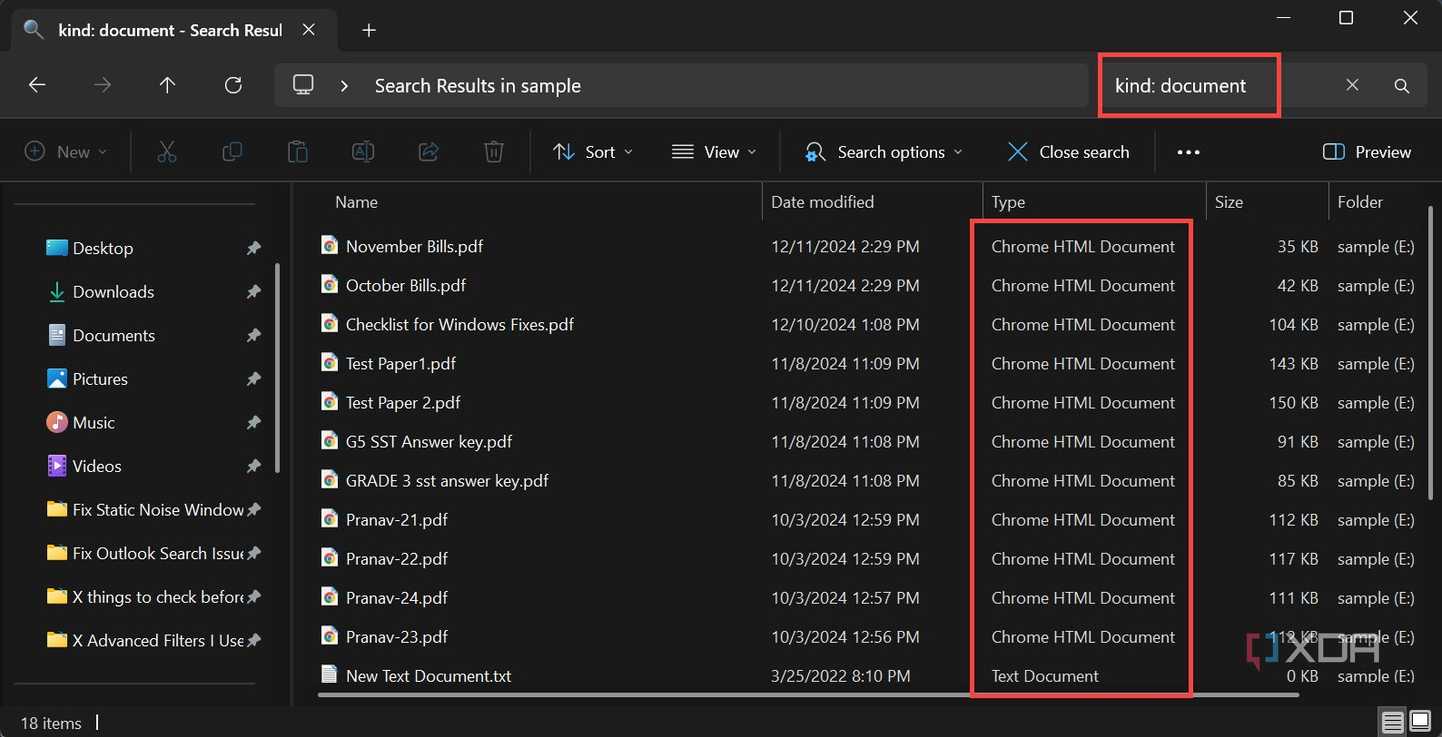Select Pranav-23.pdf

(x=397, y=636)
